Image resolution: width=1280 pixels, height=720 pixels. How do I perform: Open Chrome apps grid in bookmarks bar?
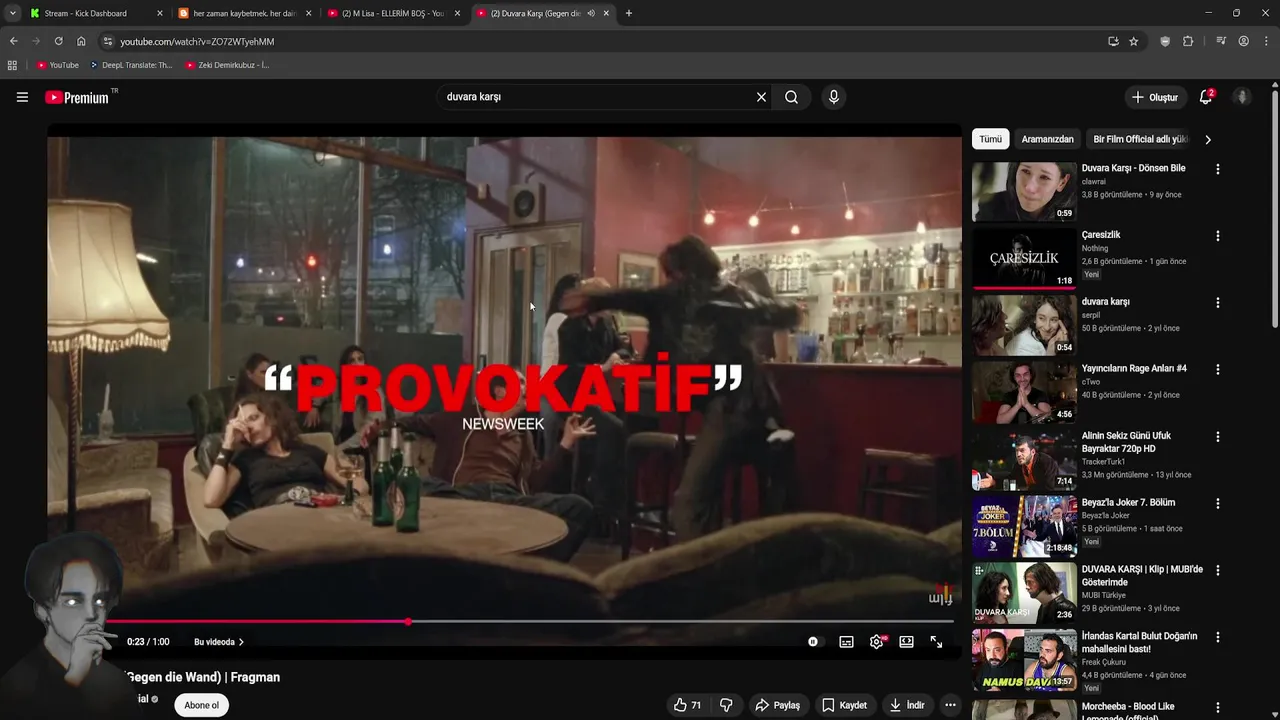[x=12, y=65]
